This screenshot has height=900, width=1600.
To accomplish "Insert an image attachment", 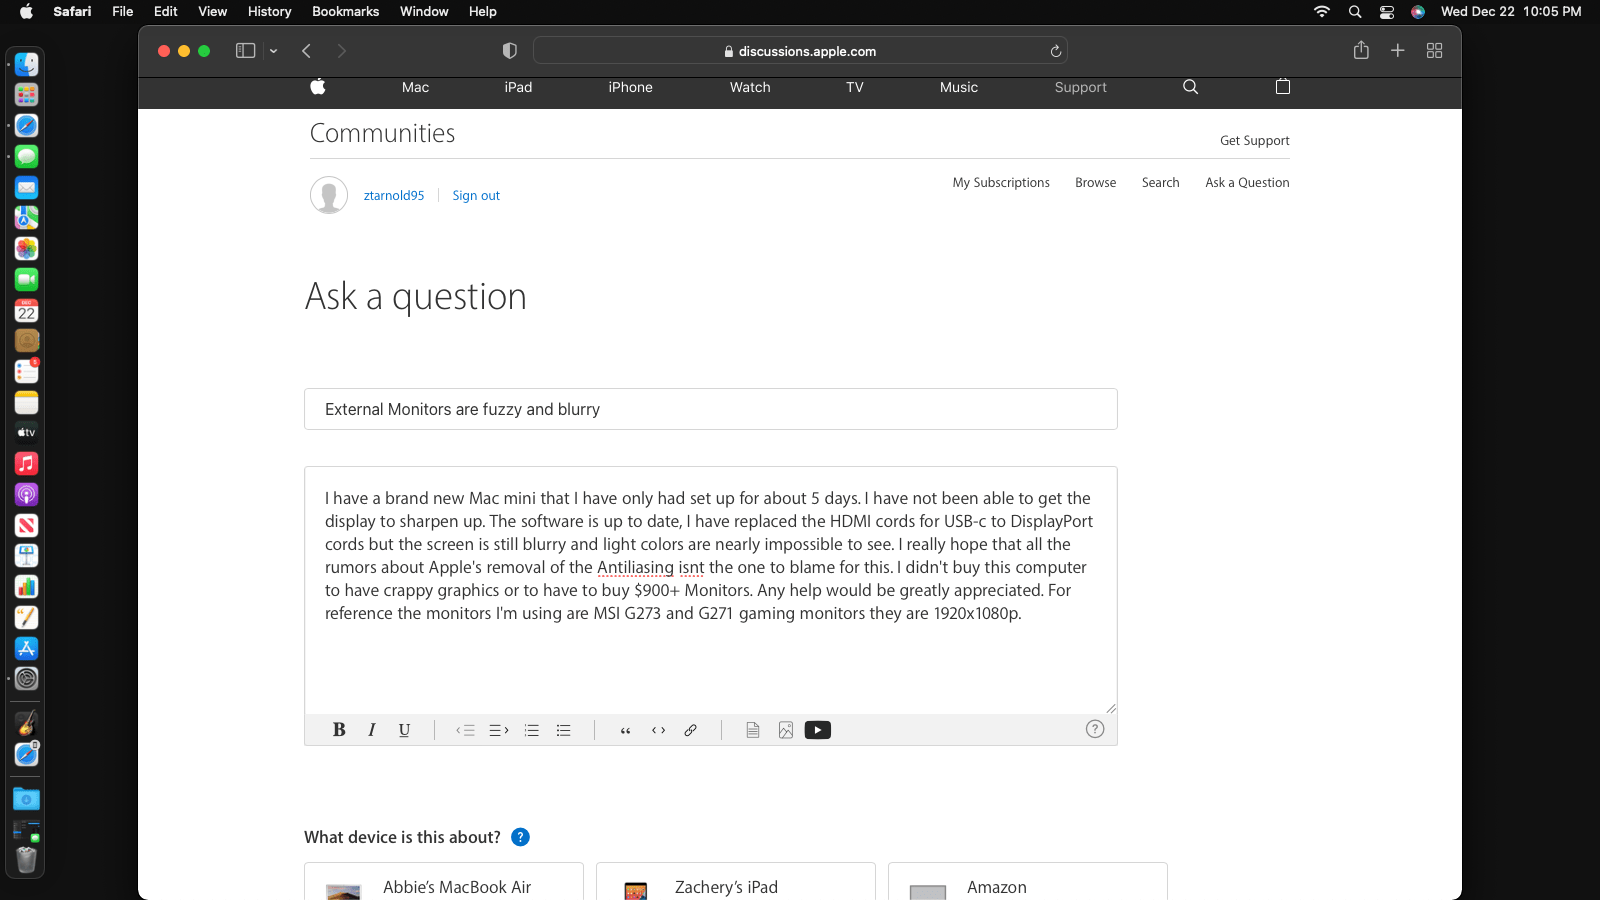I will pyautogui.click(x=785, y=730).
